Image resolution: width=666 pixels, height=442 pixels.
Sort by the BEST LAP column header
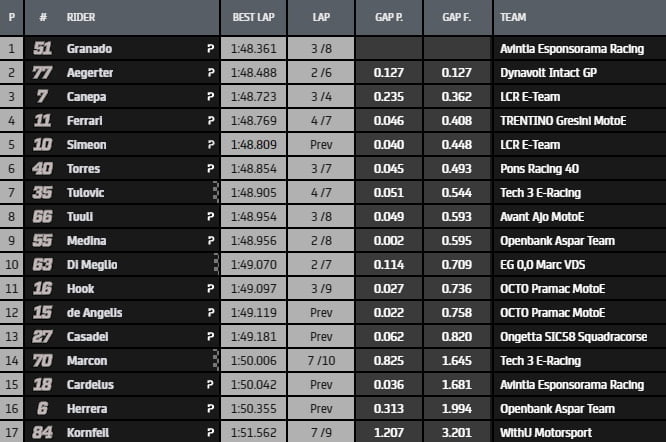(254, 17)
